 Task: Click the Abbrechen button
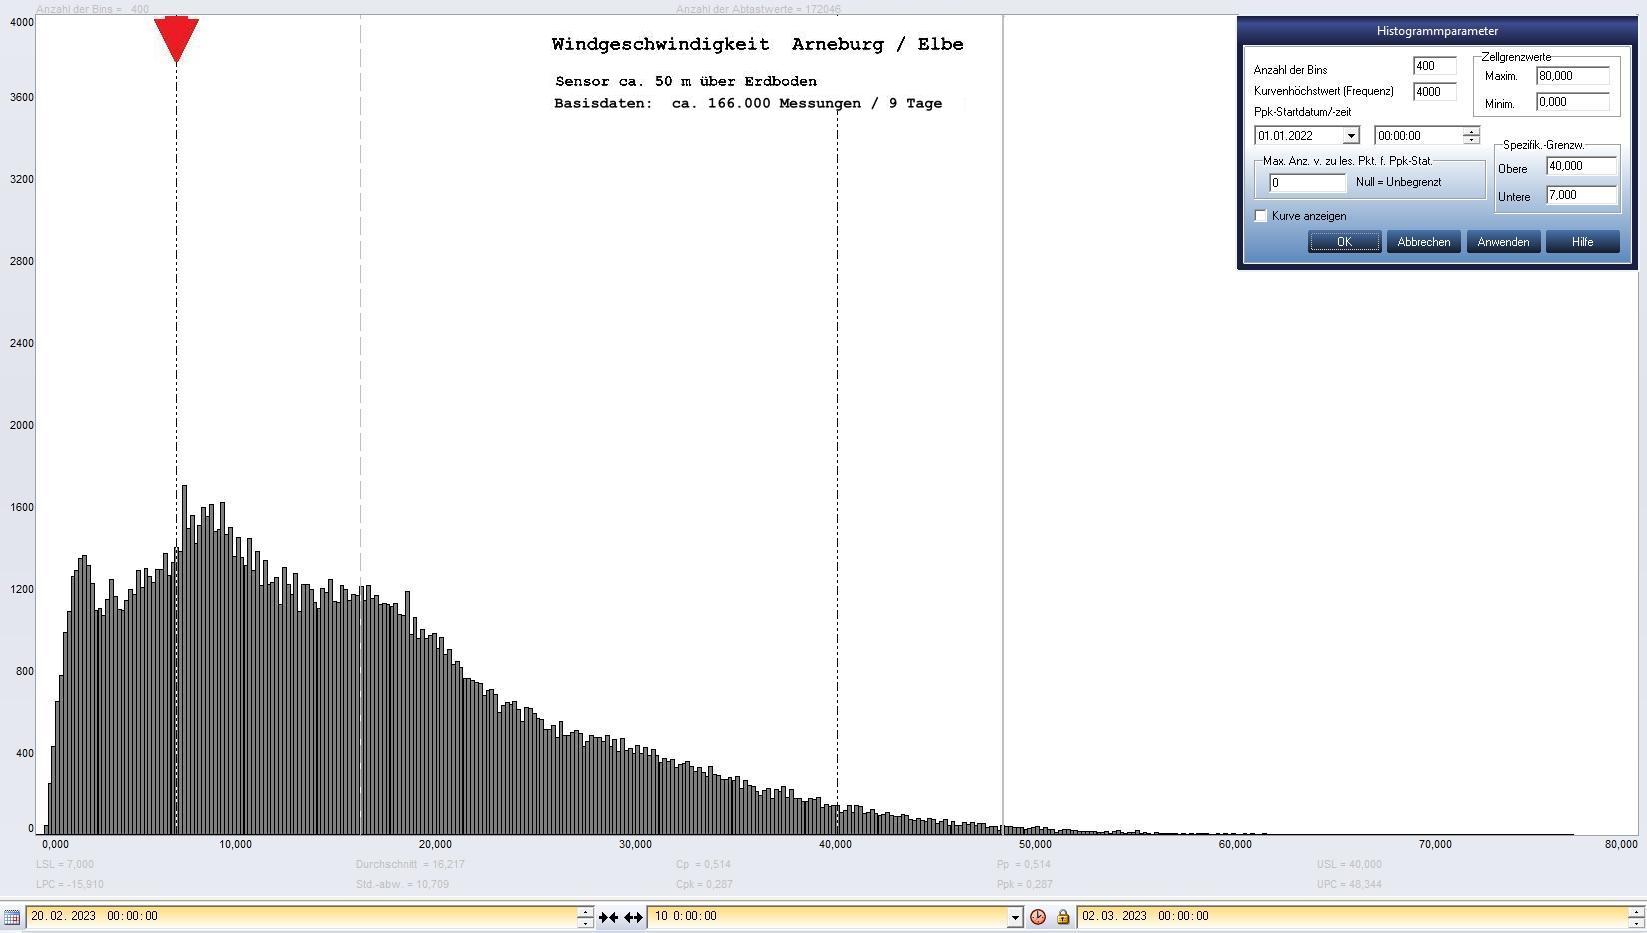coord(1423,242)
